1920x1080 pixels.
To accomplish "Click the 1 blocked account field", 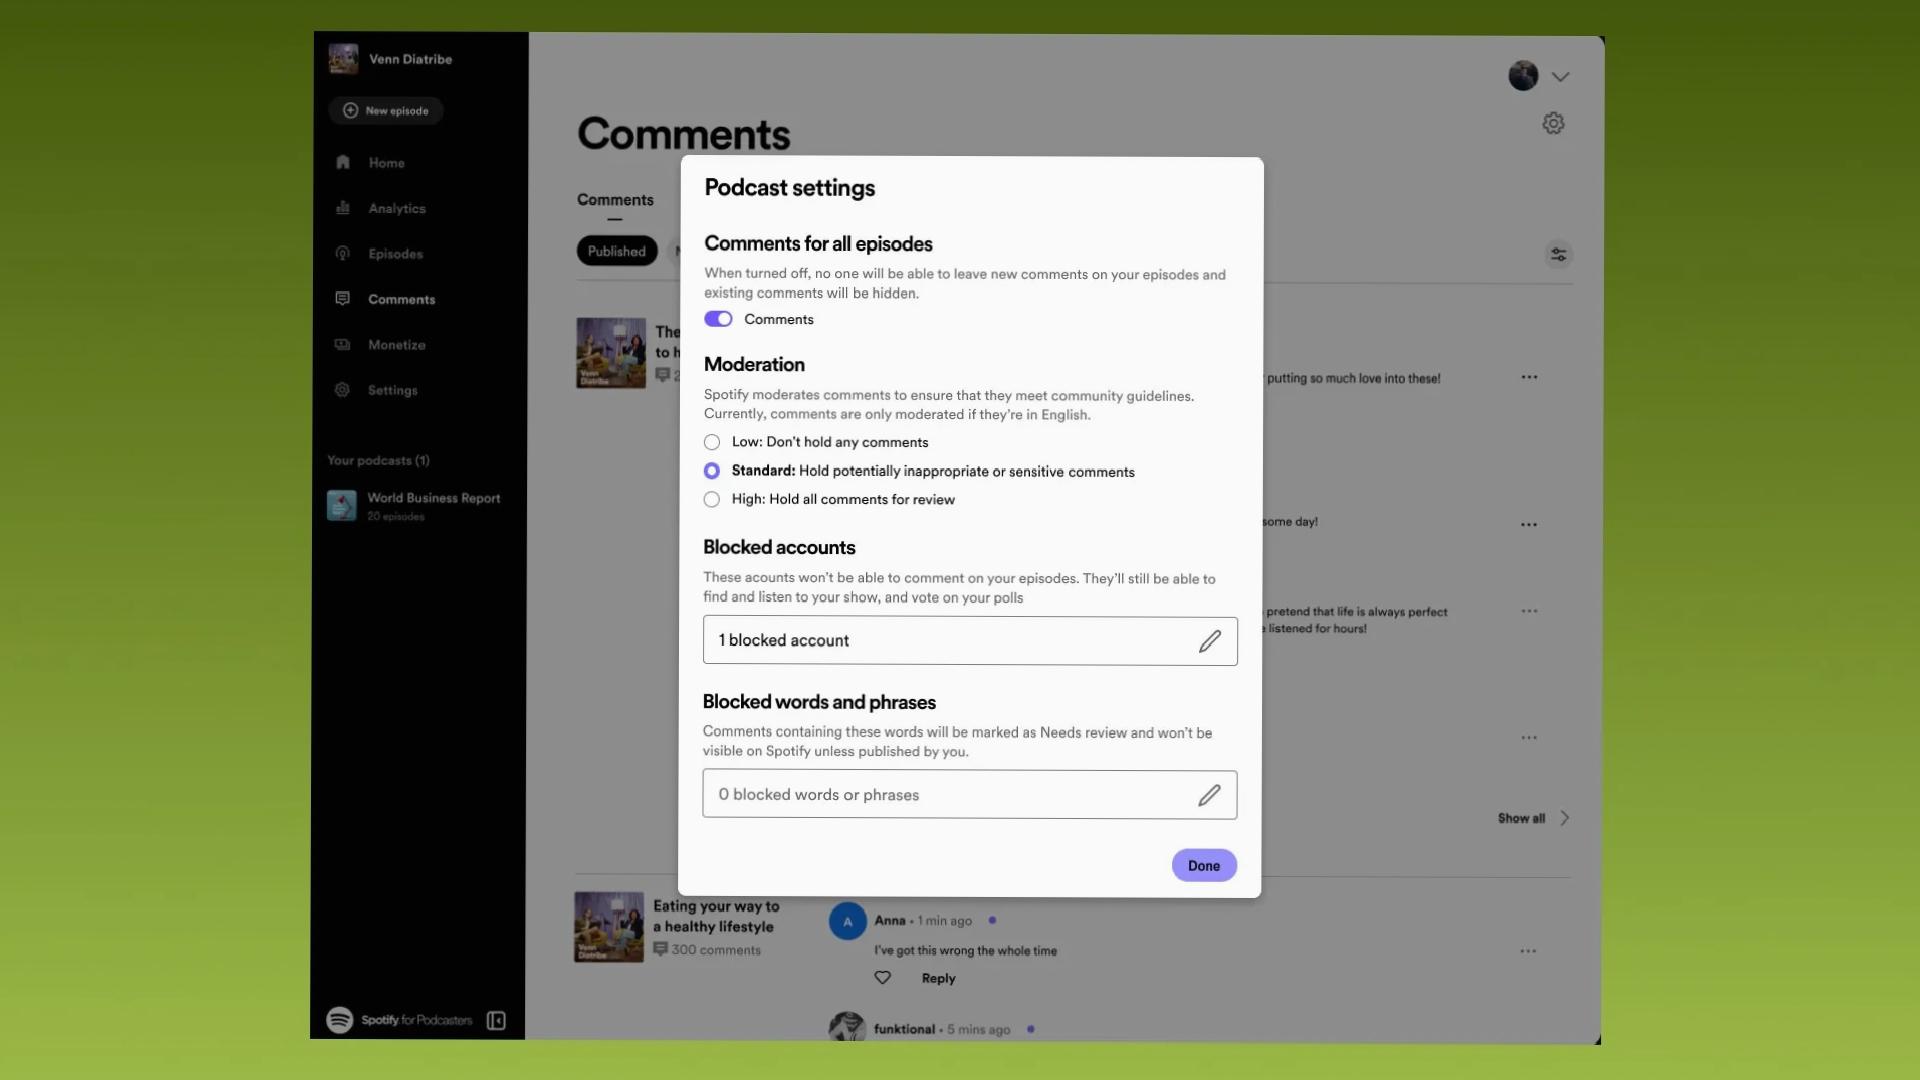I will coord(970,641).
